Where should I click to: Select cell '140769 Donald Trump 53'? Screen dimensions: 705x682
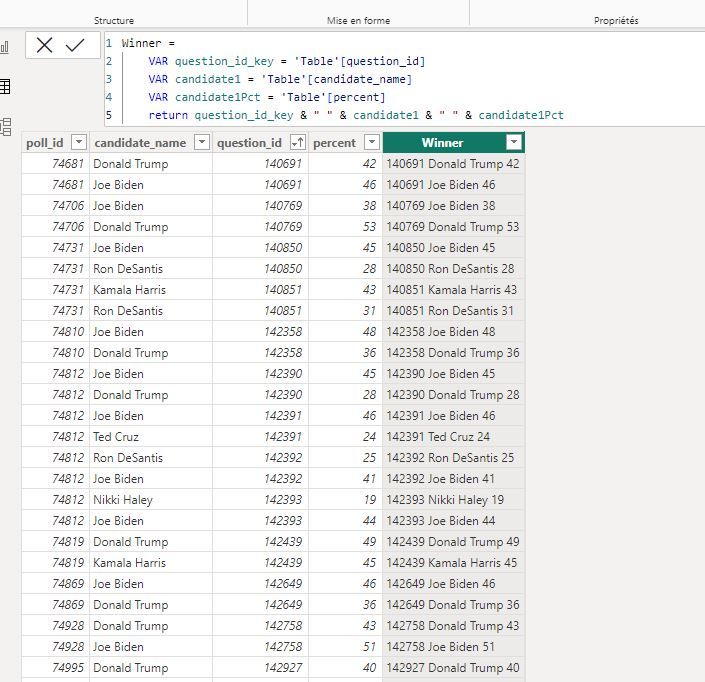click(453, 227)
